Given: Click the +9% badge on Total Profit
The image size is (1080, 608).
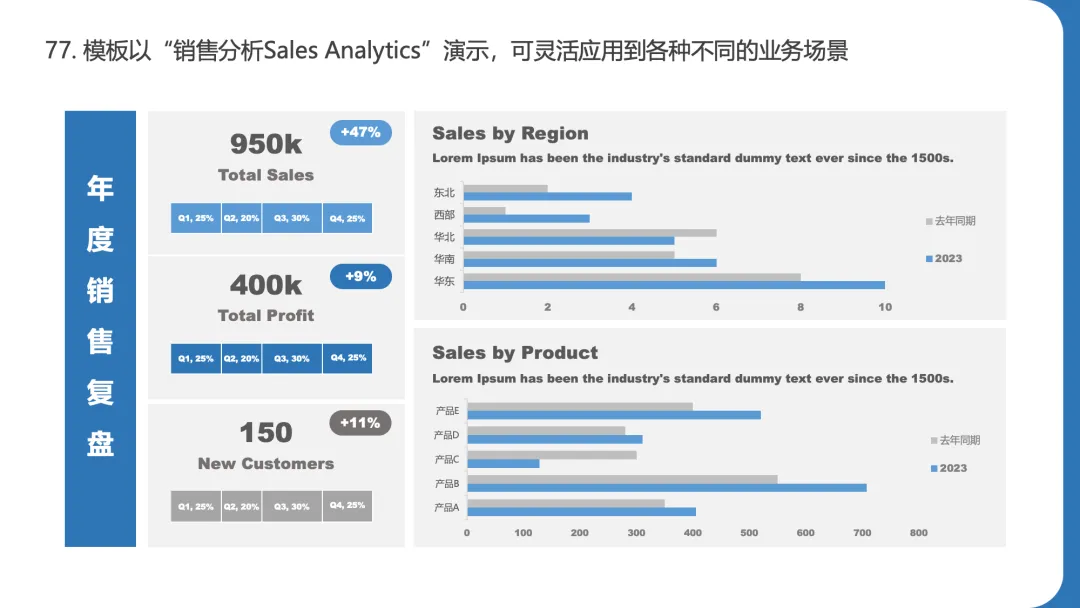Looking at the screenshot, I should click(x=360, y=276).
